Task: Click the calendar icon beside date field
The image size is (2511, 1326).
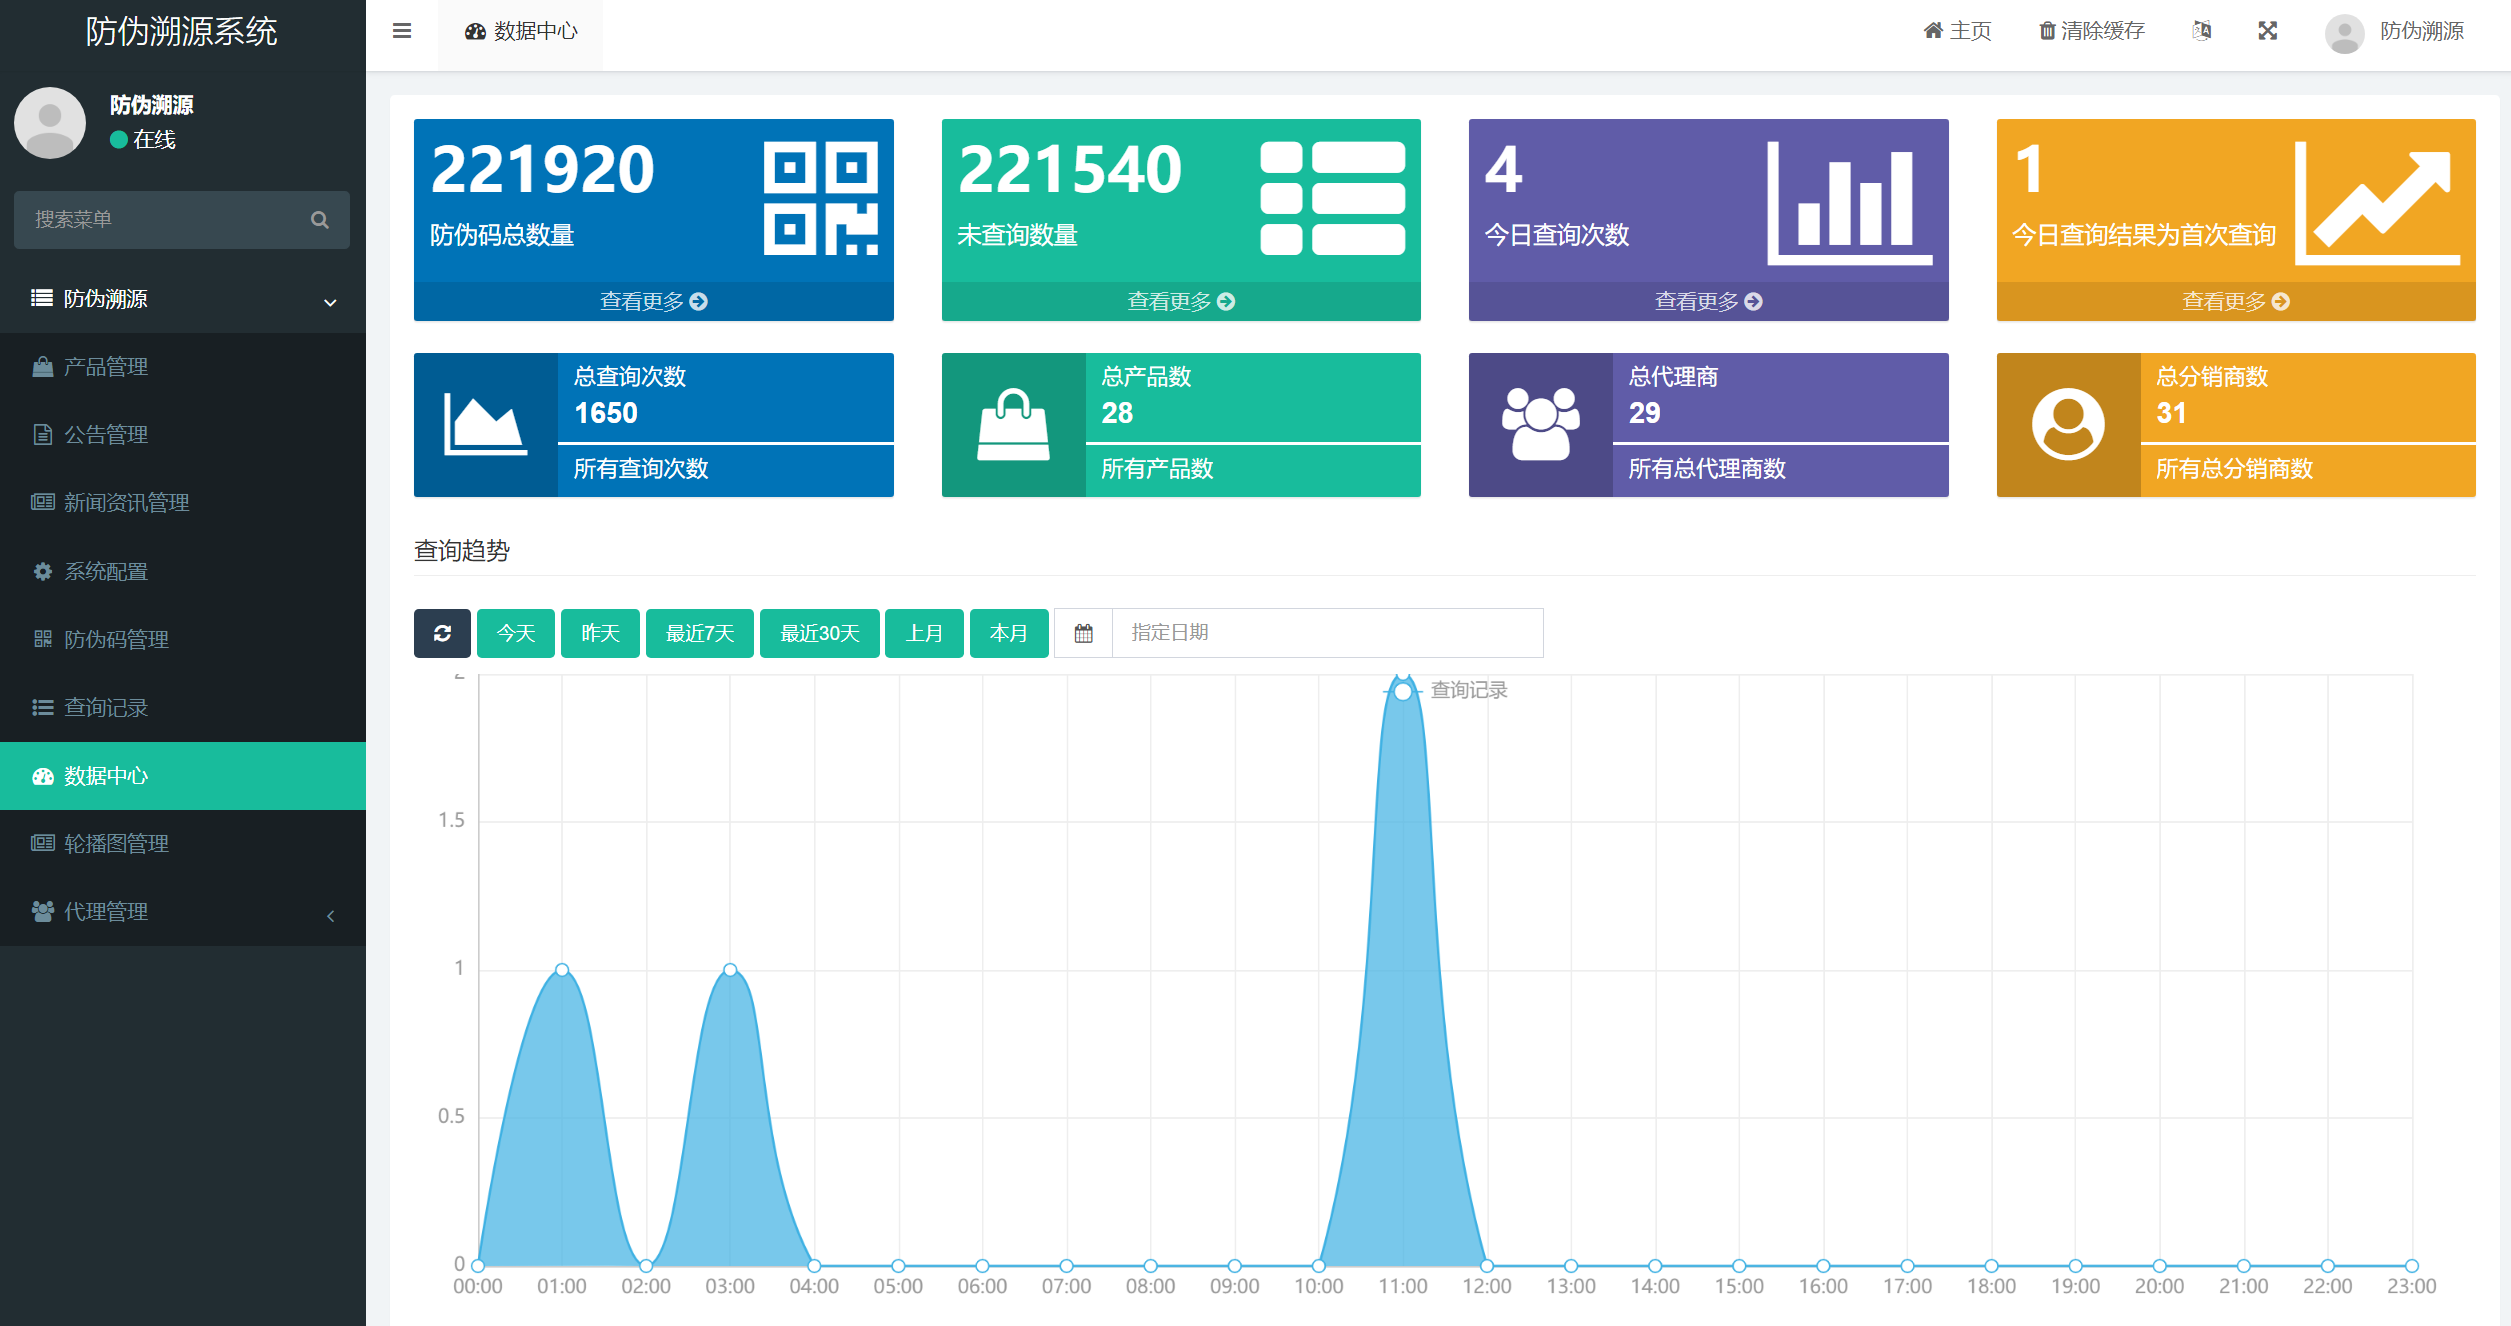Action: [x=1083, y=633]
